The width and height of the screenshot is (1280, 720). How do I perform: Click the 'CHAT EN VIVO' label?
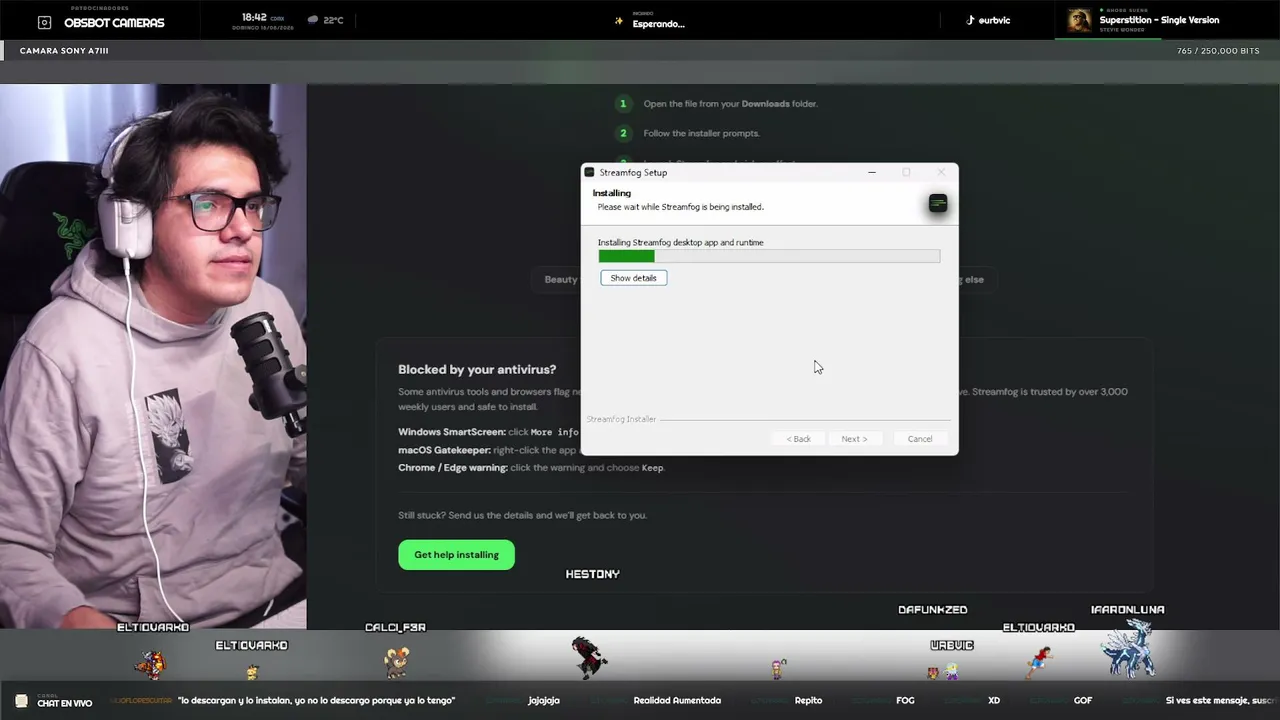pos(65,703)
